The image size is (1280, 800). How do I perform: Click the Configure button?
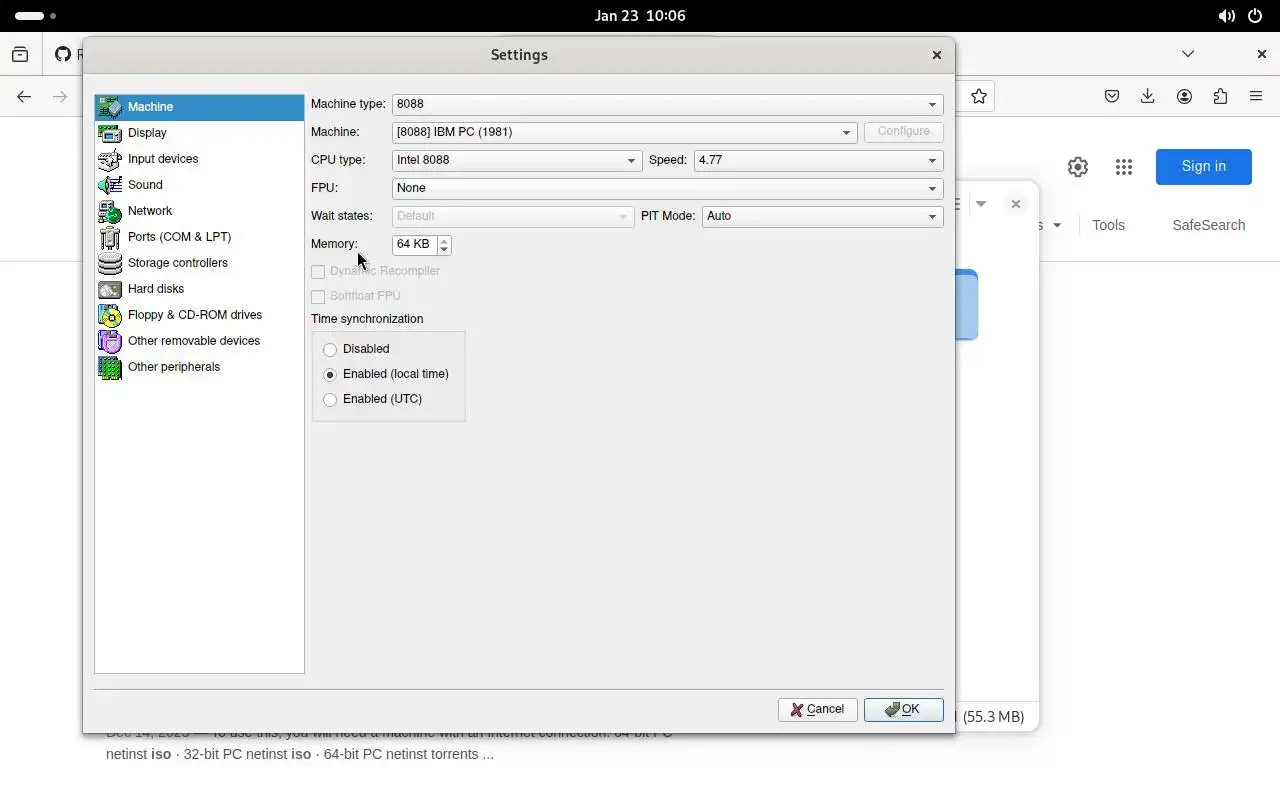tap(903, 132)
